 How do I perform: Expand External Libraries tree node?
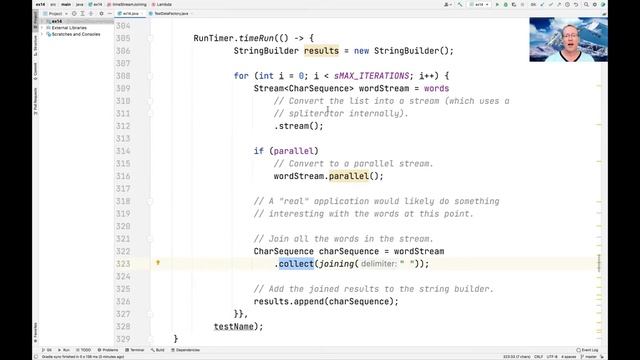click(43, 28)
